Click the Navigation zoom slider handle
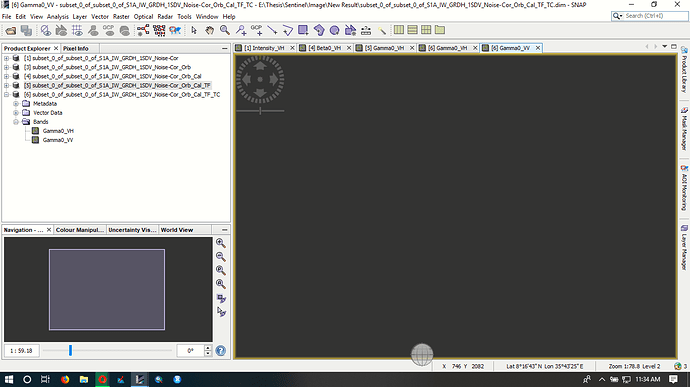This screenshot has width=690, height=387. pos(70,350)
